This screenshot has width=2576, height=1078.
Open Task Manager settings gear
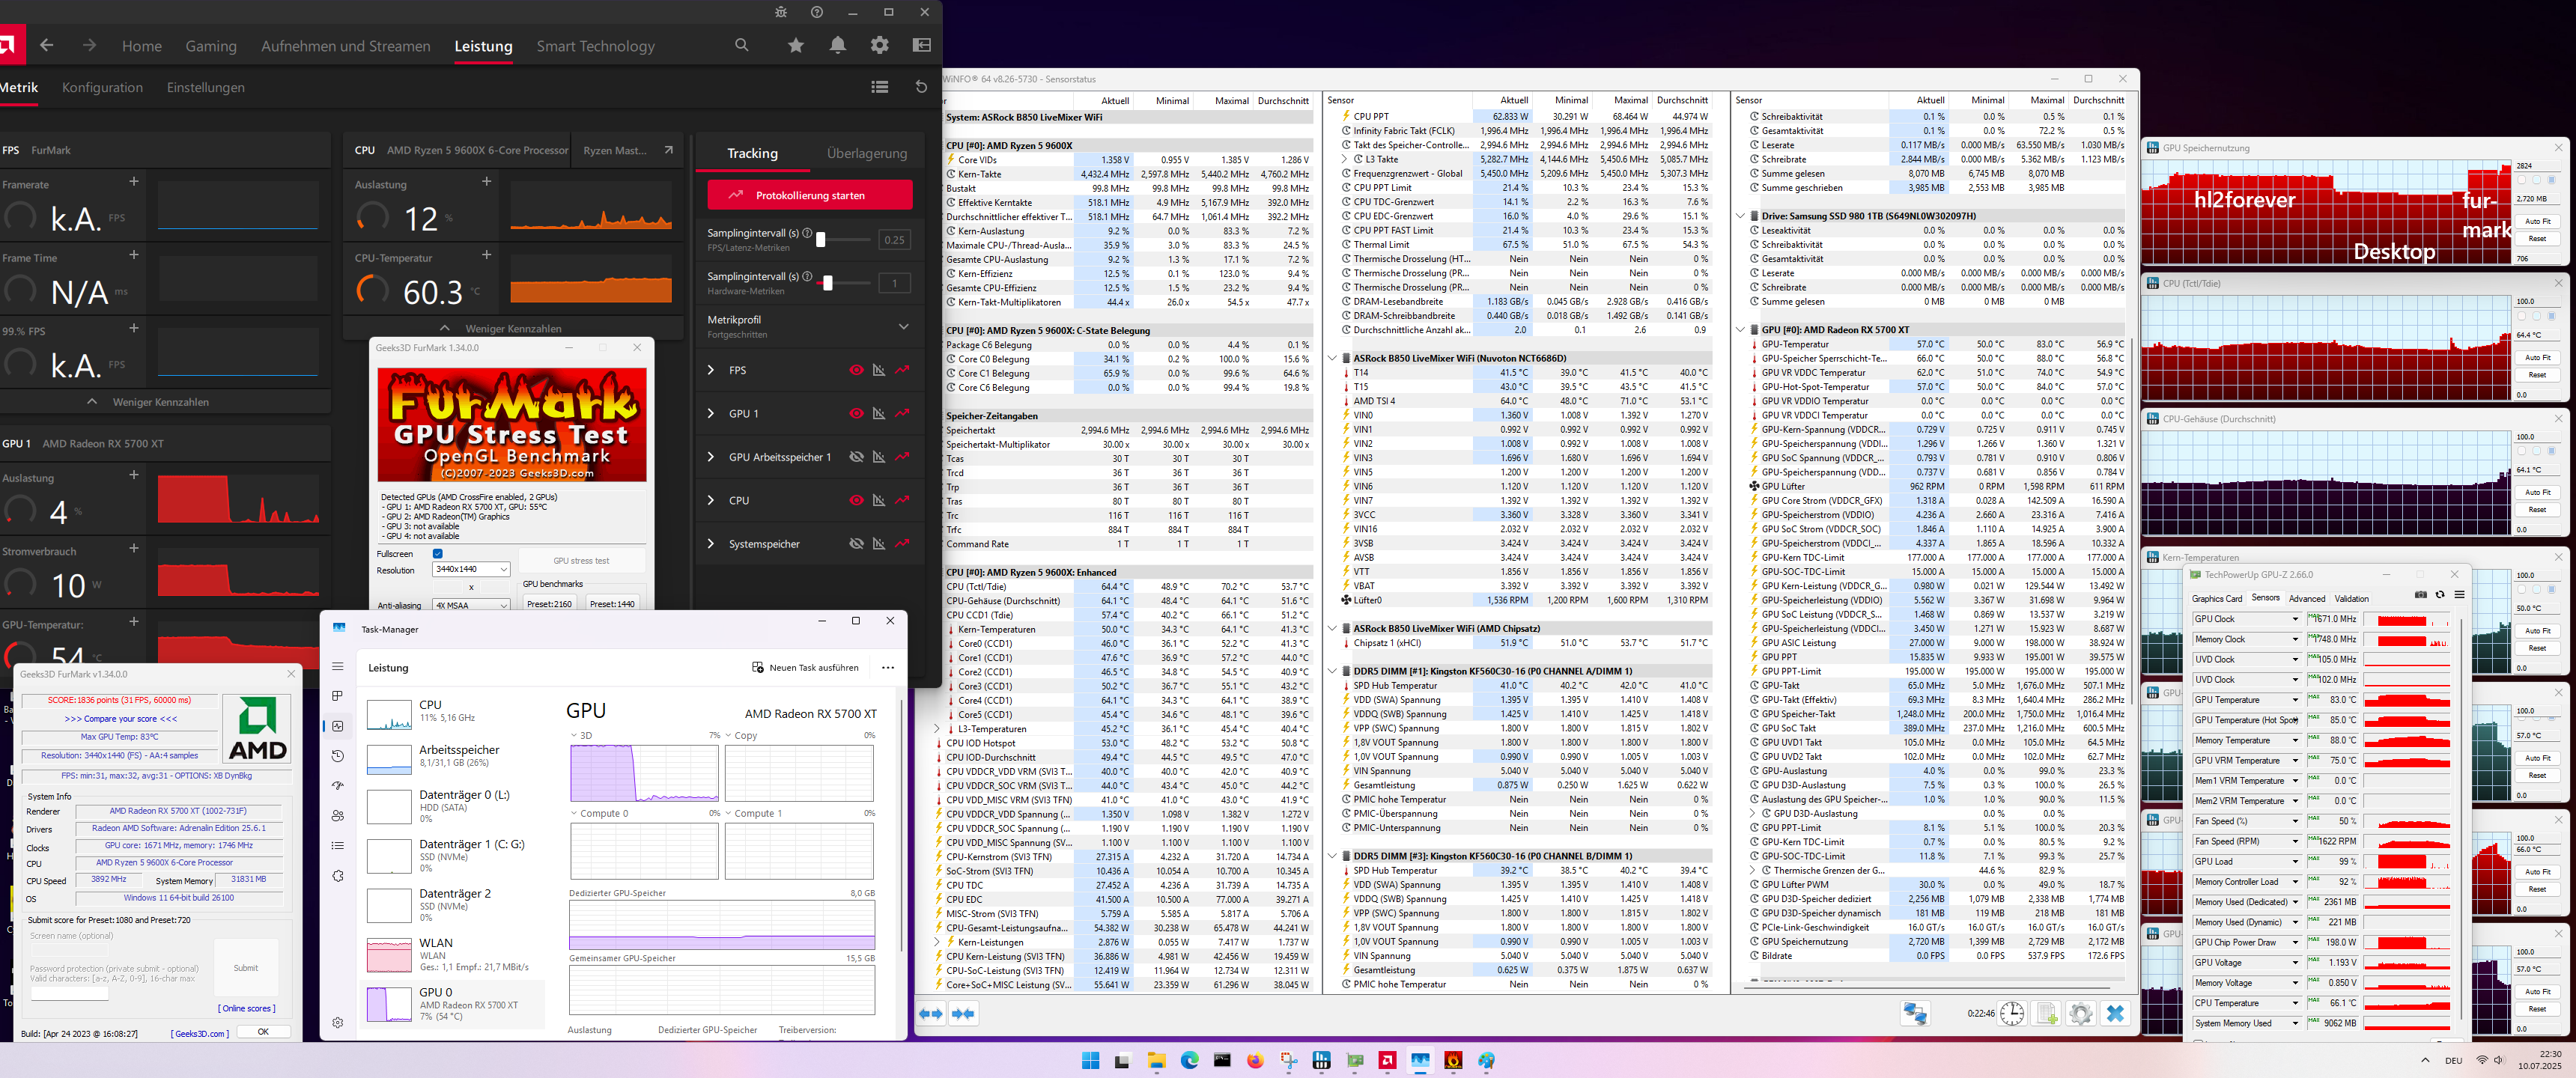click(338, 1022)
